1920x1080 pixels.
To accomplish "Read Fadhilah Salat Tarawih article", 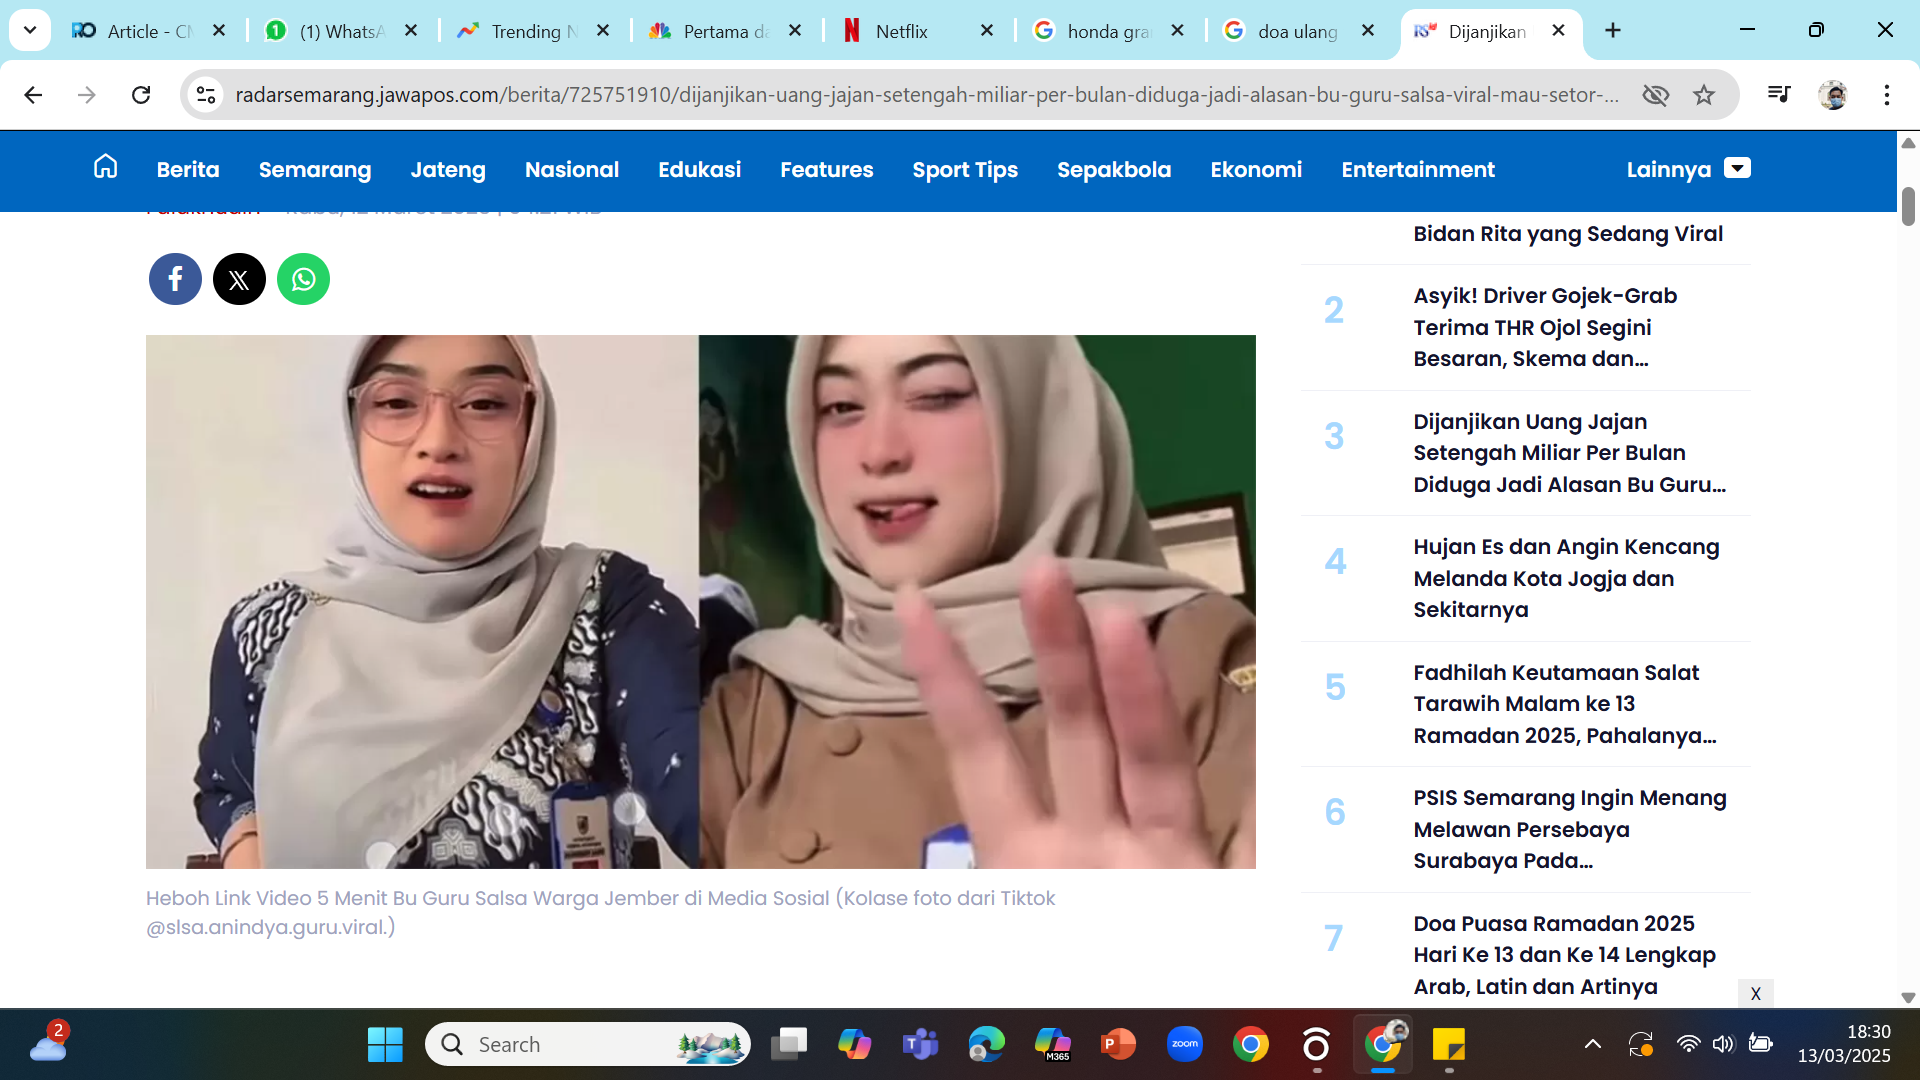I will pyautogui.click(x=1564, y=704).
